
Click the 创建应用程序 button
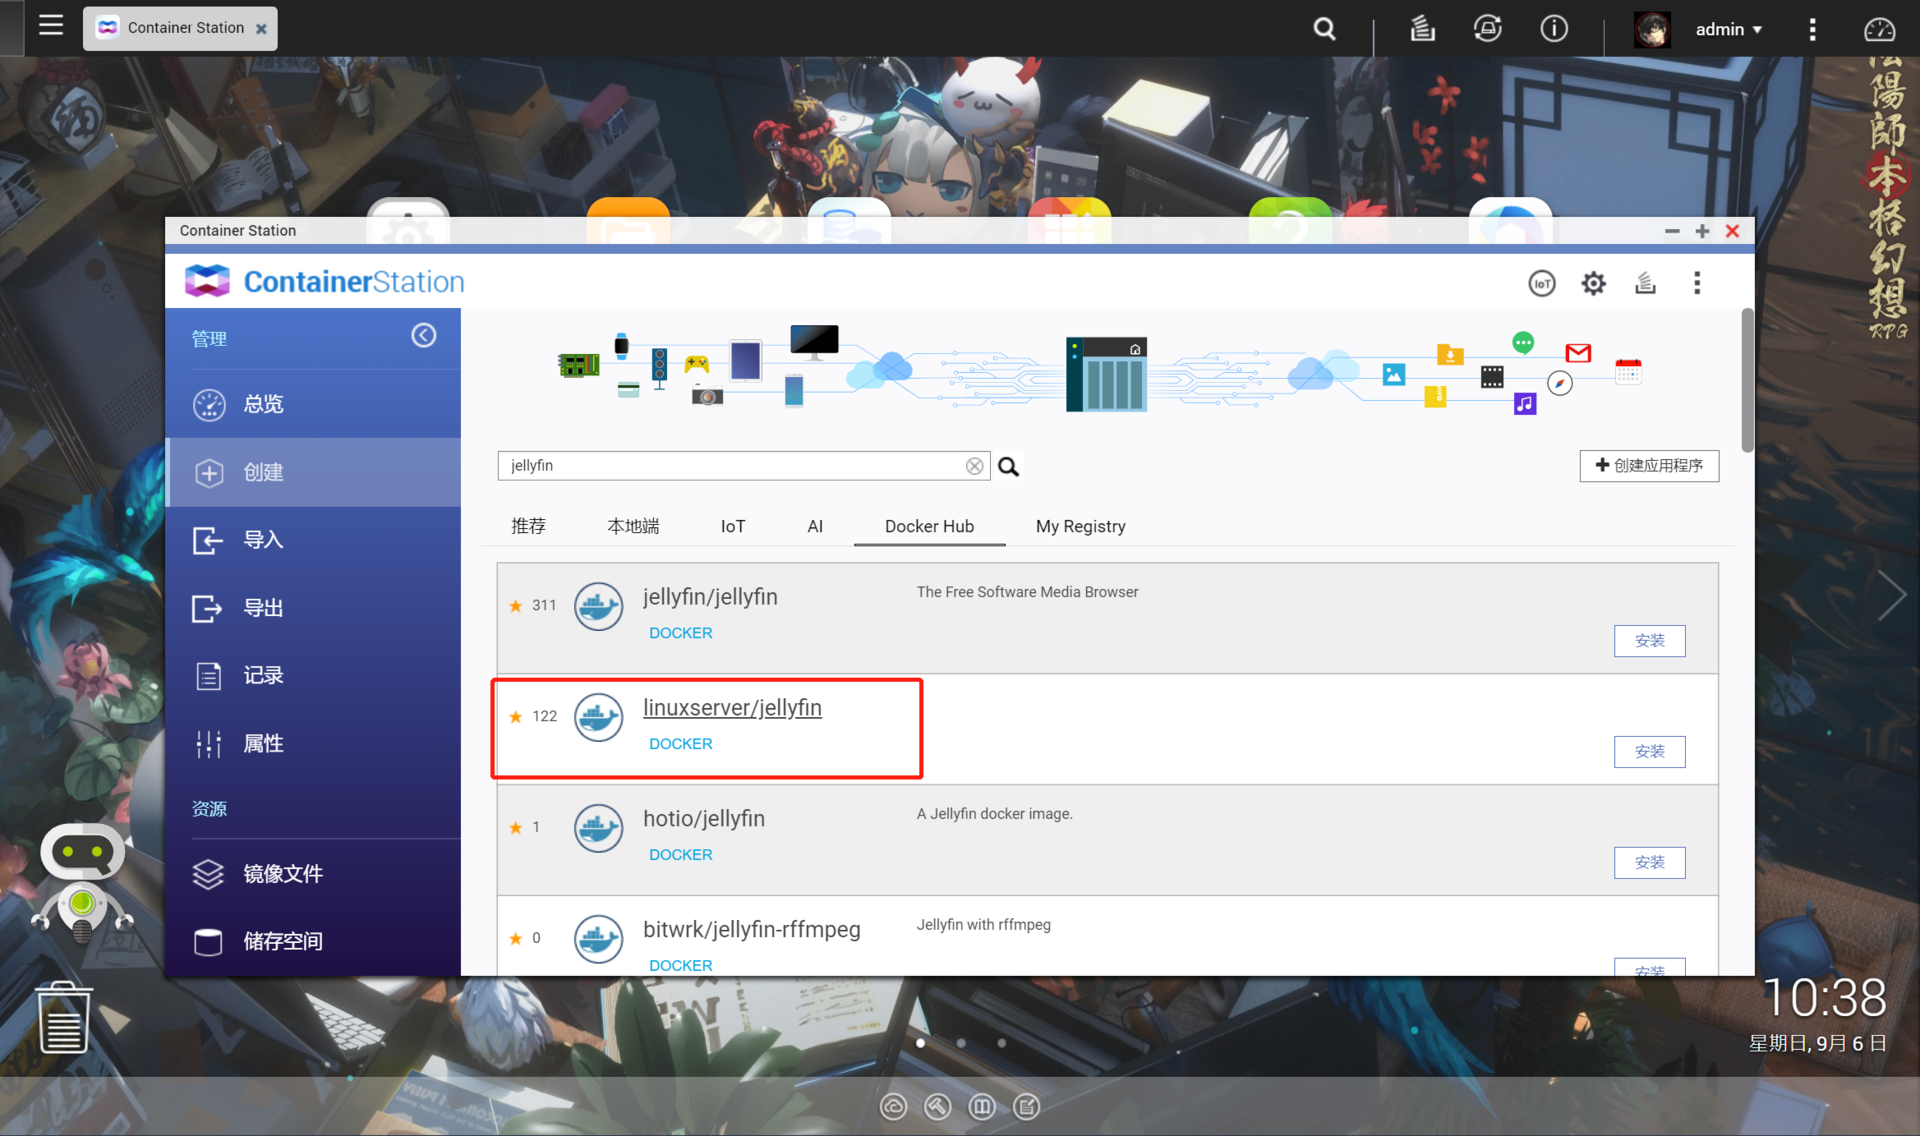tap(1649, 466)
